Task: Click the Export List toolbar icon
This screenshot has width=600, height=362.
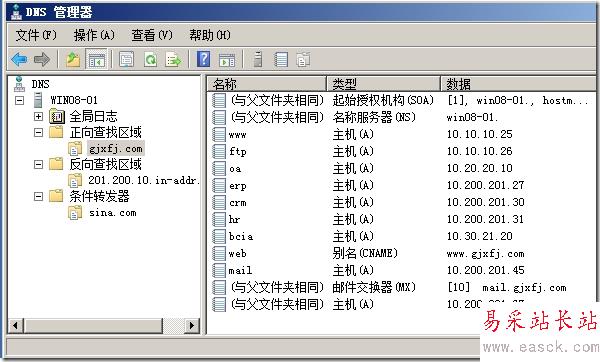Action: pyautogui.click(x=173, y=59)
